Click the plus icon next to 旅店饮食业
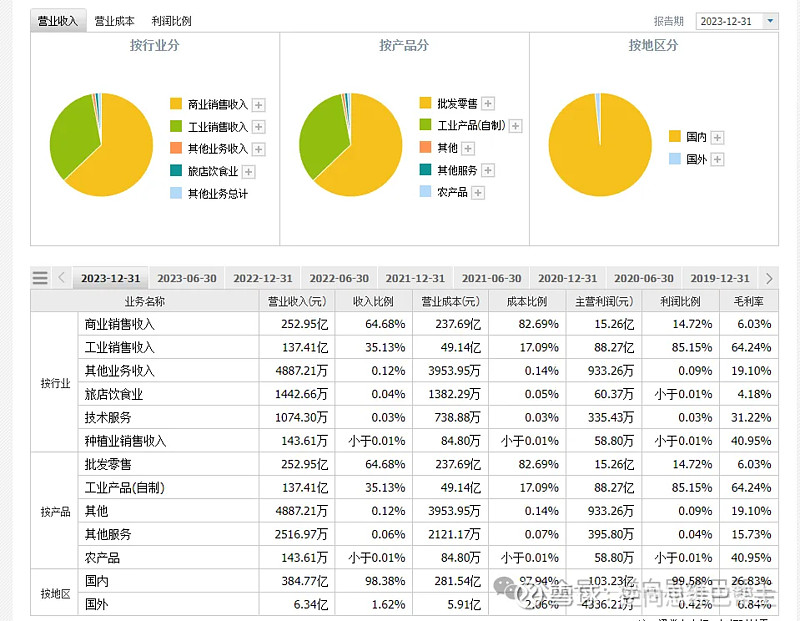Image resolution: width=800 pixels, height=621 pixels. point(248,170)
